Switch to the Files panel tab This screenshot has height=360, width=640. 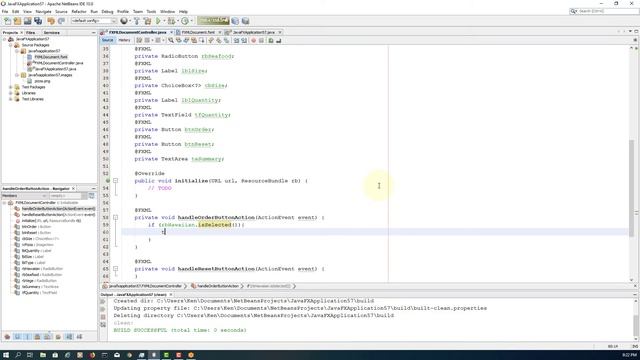[x=31, y=32]
